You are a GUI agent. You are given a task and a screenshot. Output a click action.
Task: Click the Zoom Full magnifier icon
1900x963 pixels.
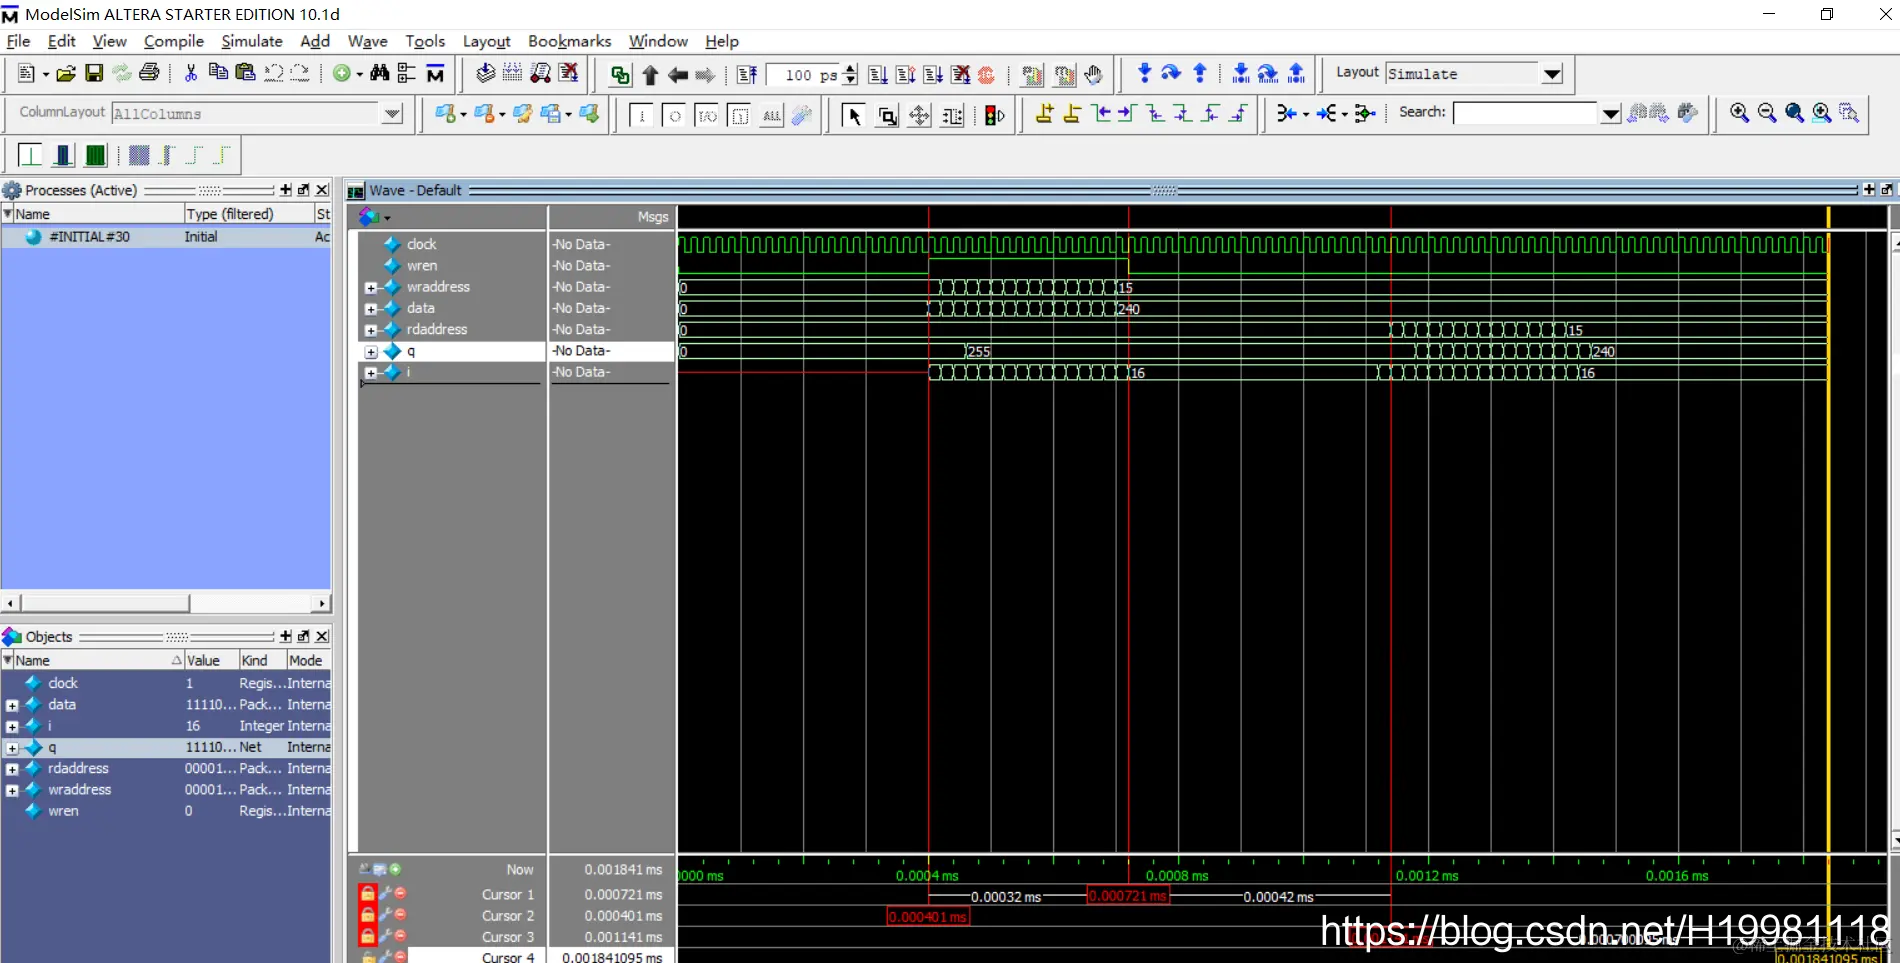(x=1795, y=114)
